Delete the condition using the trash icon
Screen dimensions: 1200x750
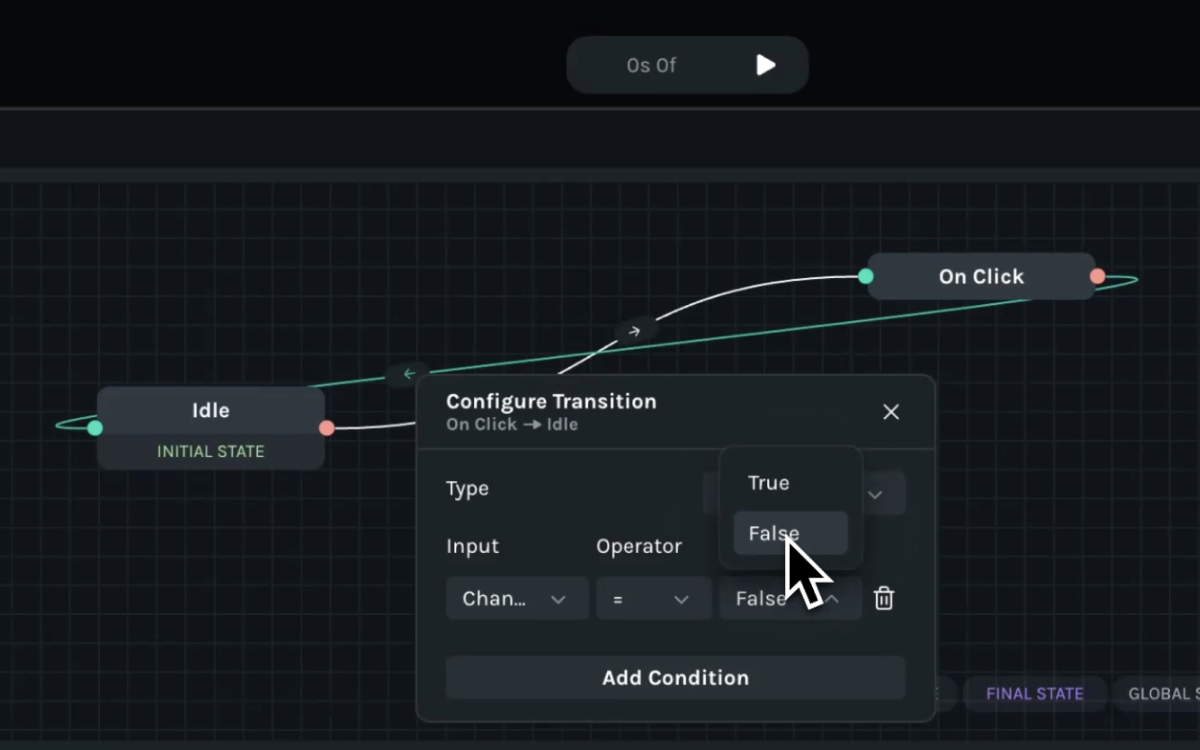point(884,598)
